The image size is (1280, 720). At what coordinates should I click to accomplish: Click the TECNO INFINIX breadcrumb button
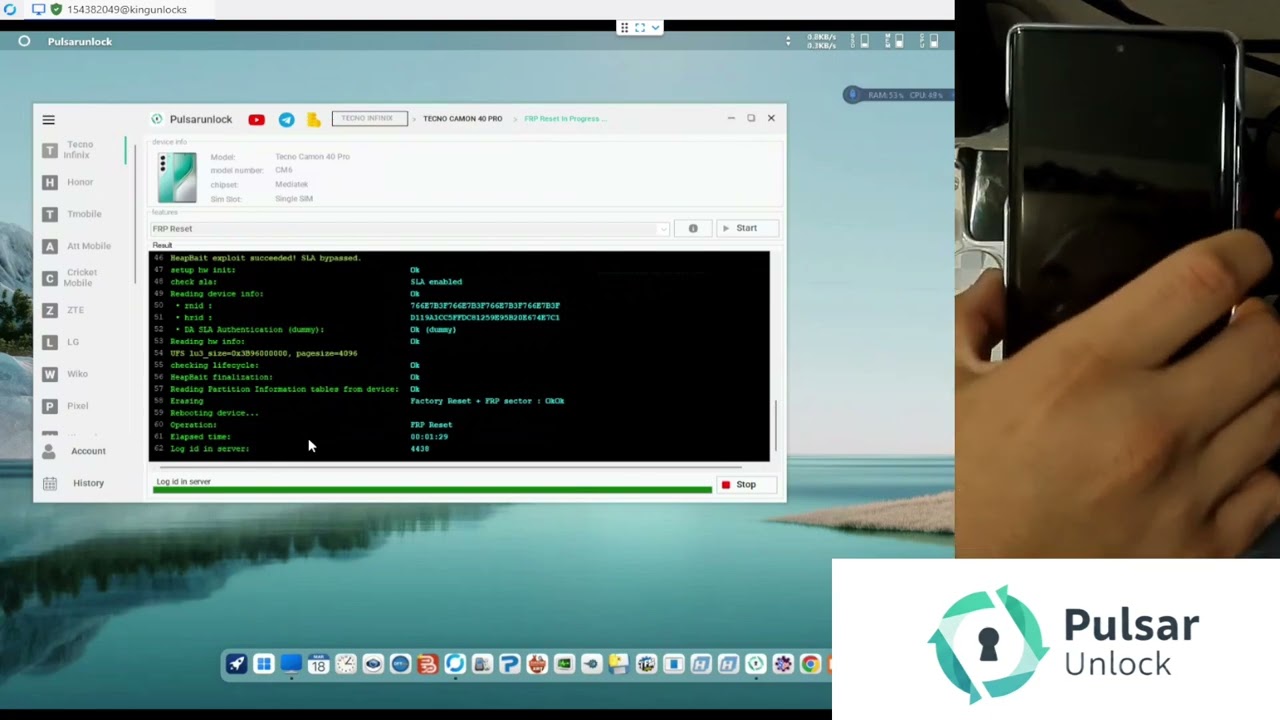368,118
